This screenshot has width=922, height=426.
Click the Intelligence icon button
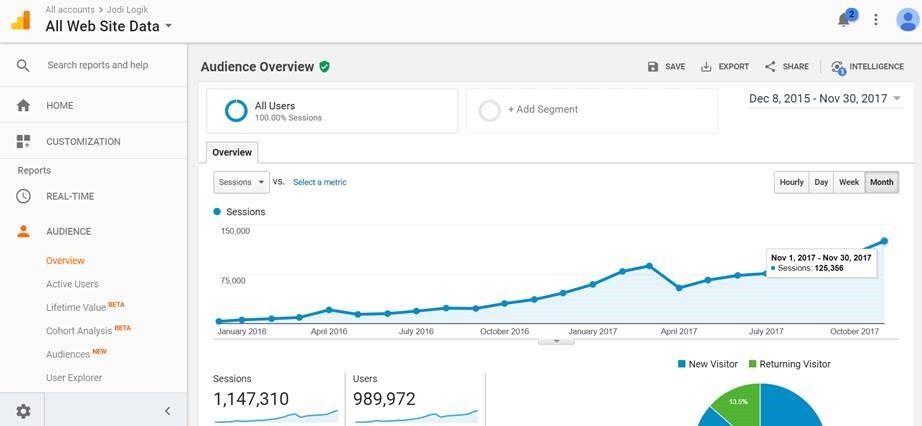pyautogui.click(x=838, y=67)
